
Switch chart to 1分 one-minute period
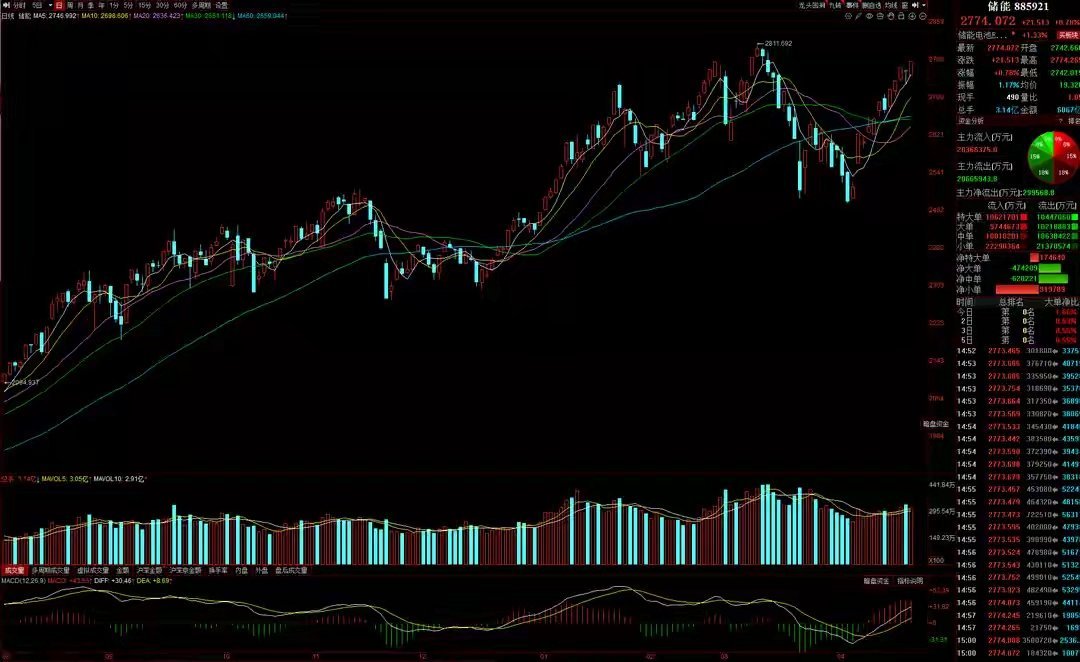(x=114, y=5)
